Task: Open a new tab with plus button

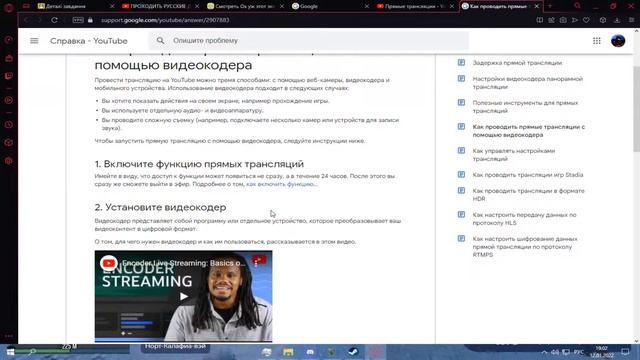Action: click(x=550, y=6)
